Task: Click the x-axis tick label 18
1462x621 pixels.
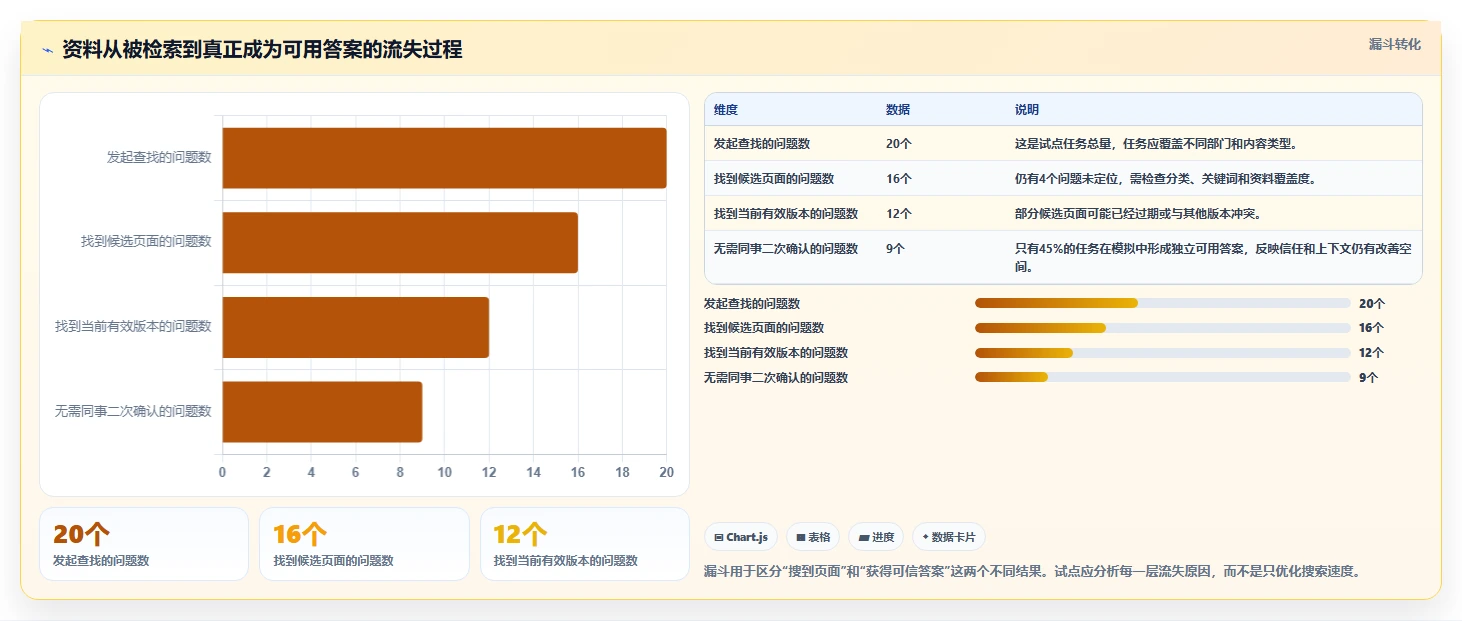Action: (x=622, y=472)
